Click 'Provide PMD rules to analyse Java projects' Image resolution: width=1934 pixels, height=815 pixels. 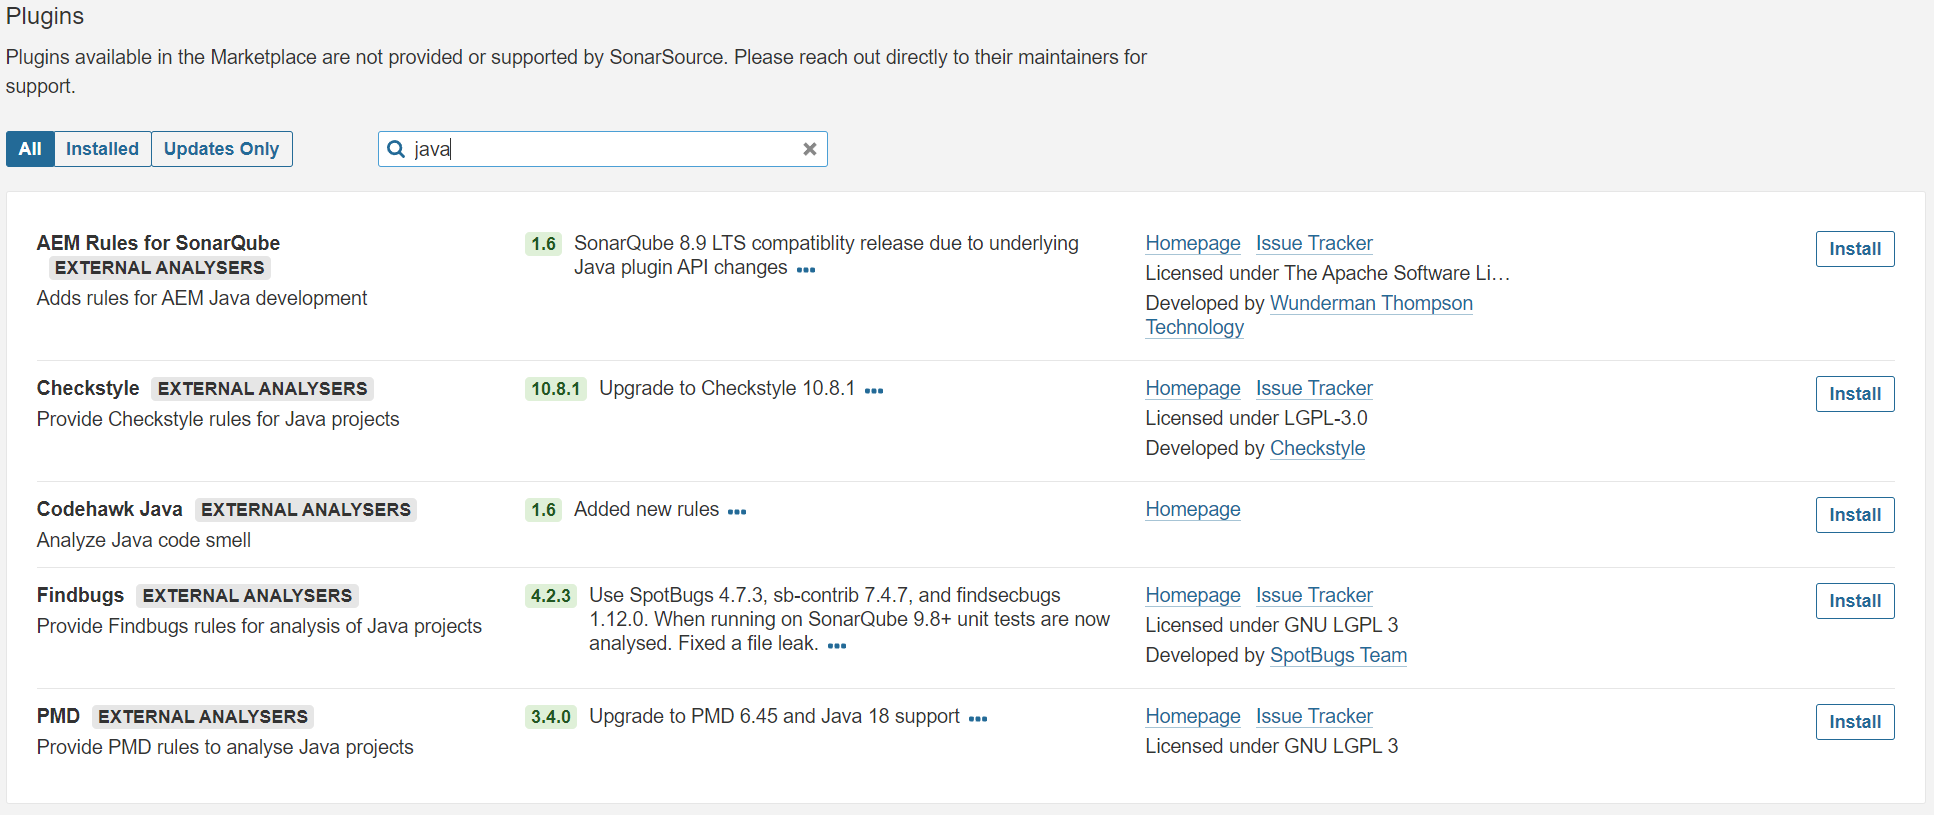point(225,747)
